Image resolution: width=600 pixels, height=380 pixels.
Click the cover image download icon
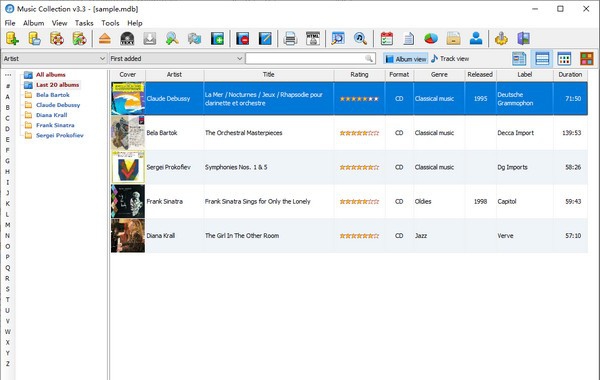coord(194,39)
